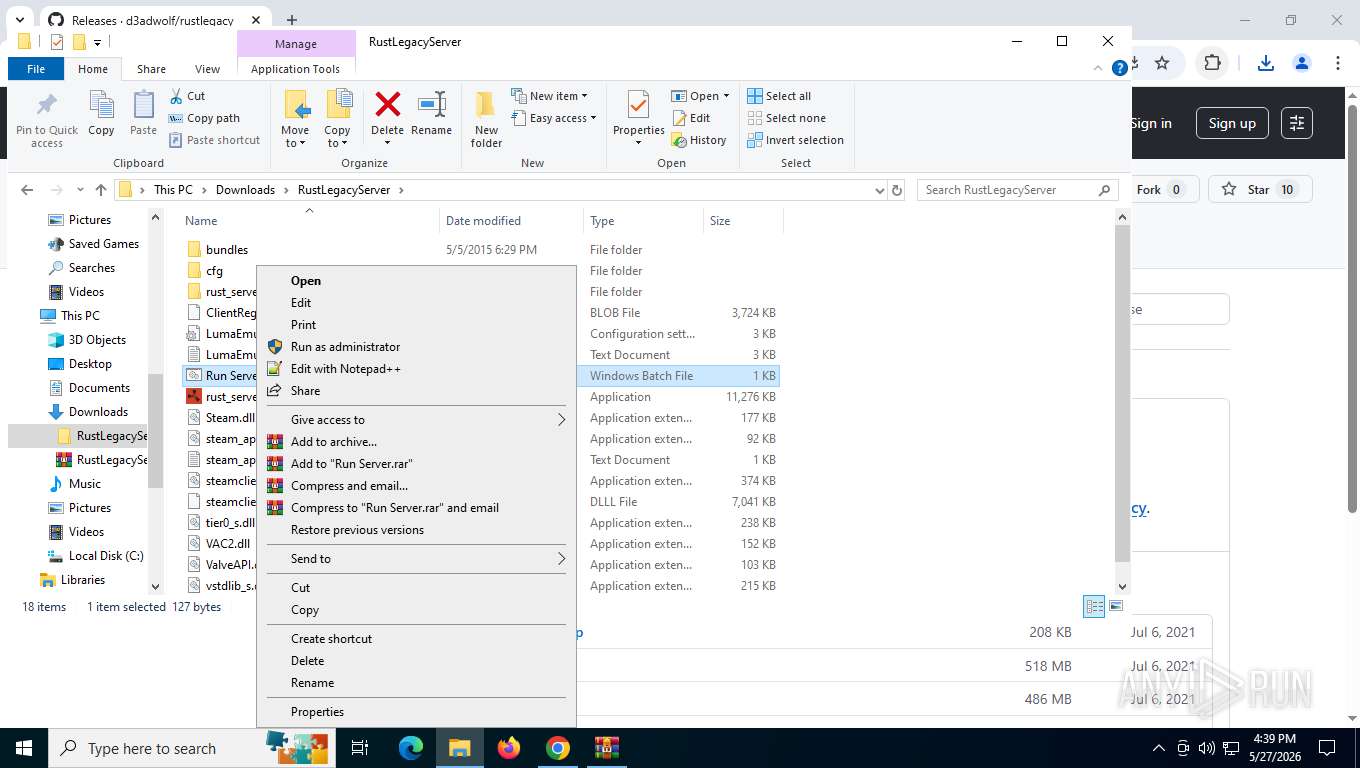
Task: Refresh the RustLegacyServer folder view
Action: 897,190
